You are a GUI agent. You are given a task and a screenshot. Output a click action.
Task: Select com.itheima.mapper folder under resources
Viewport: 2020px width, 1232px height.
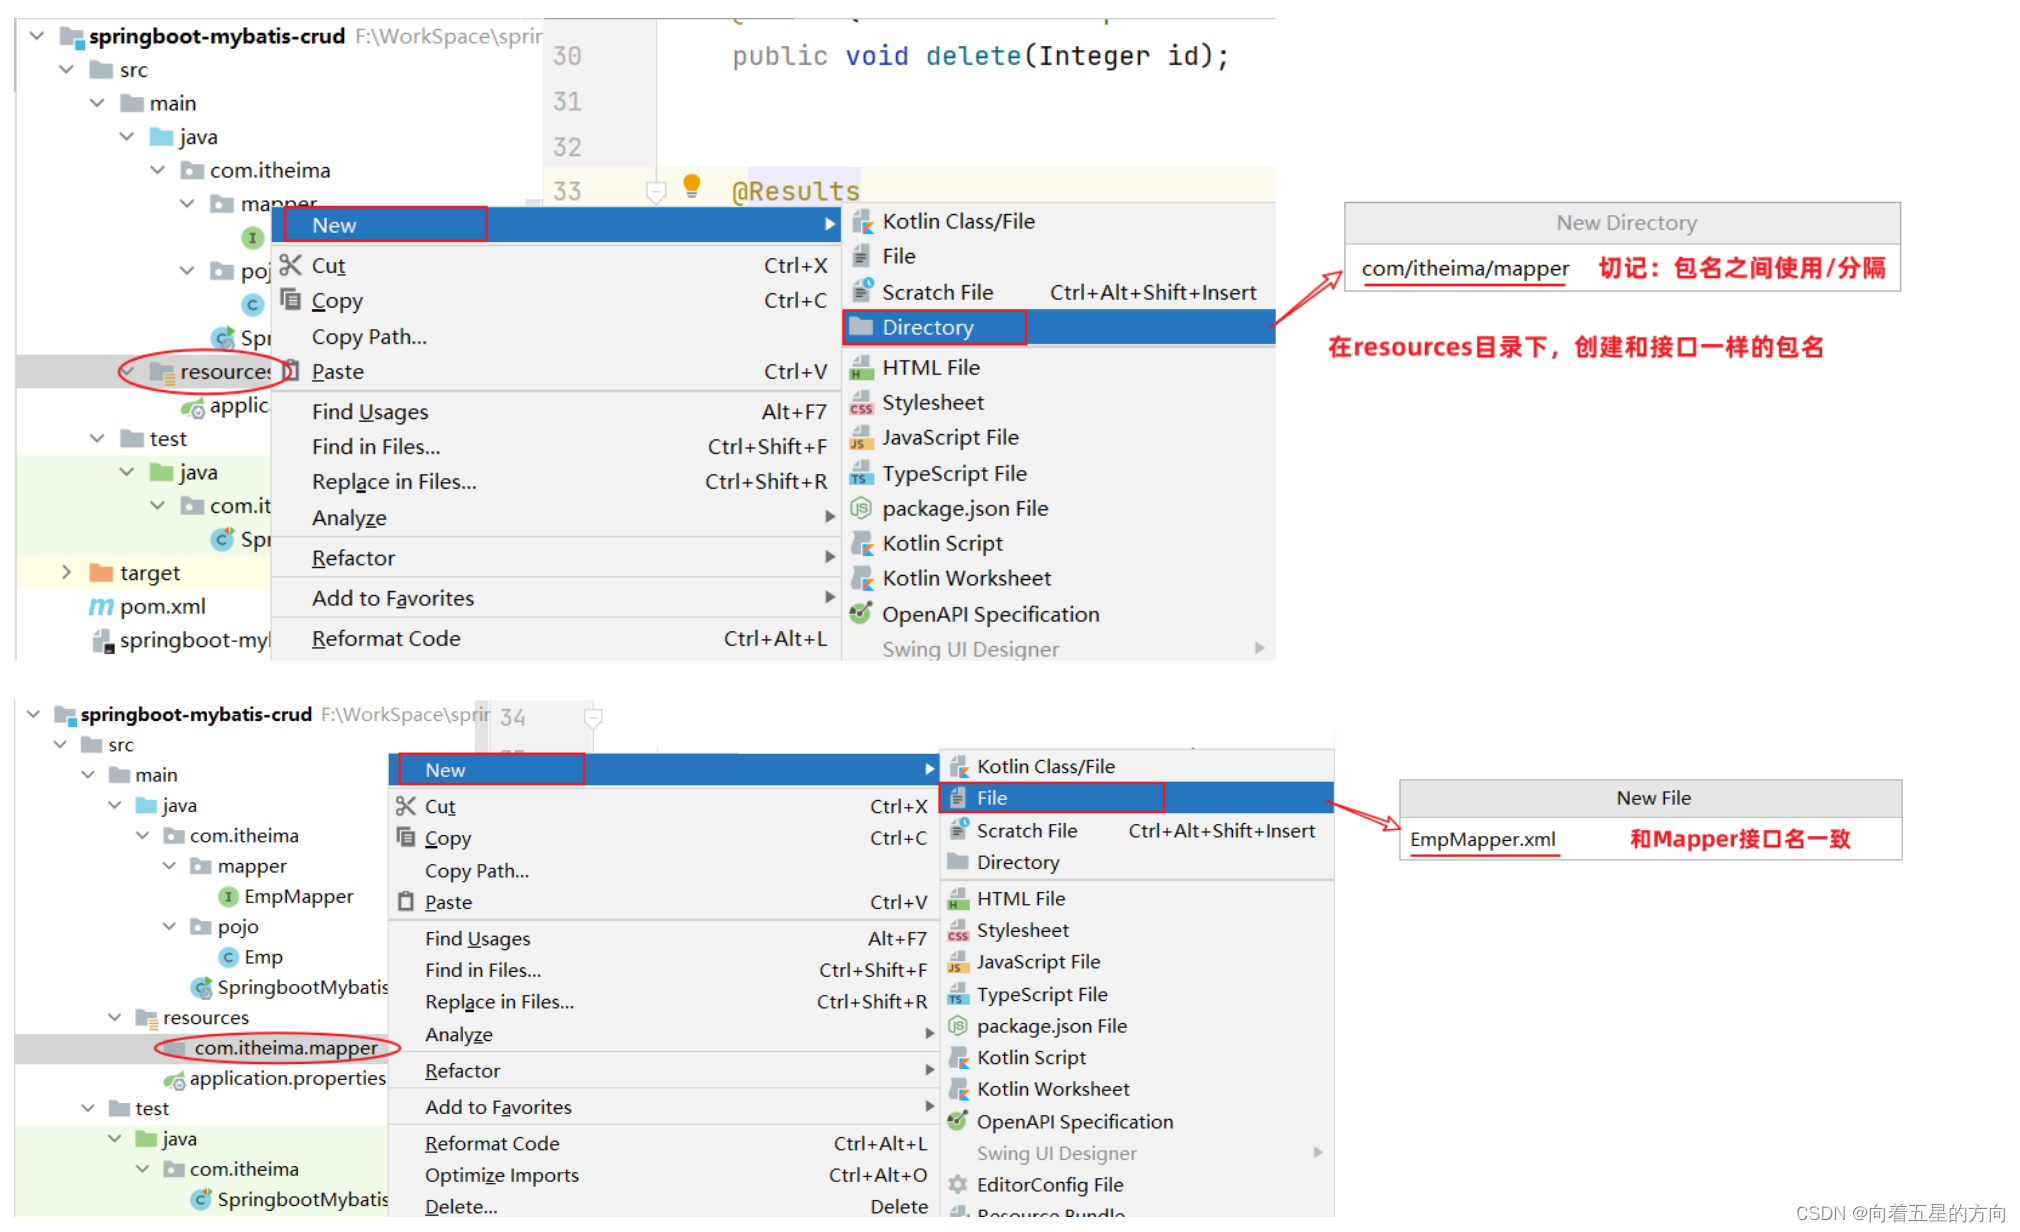[285, 1047]
